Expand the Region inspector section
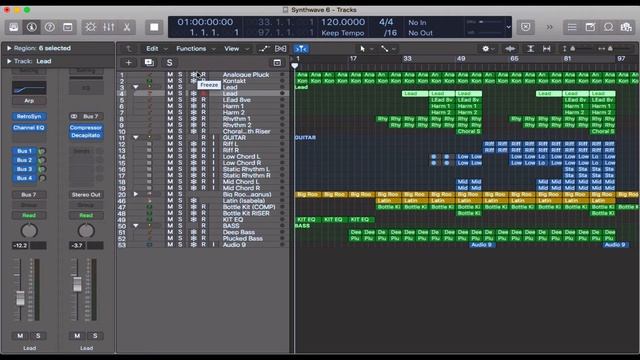Viewport: 640px width, 360px height. click(9, 48)
